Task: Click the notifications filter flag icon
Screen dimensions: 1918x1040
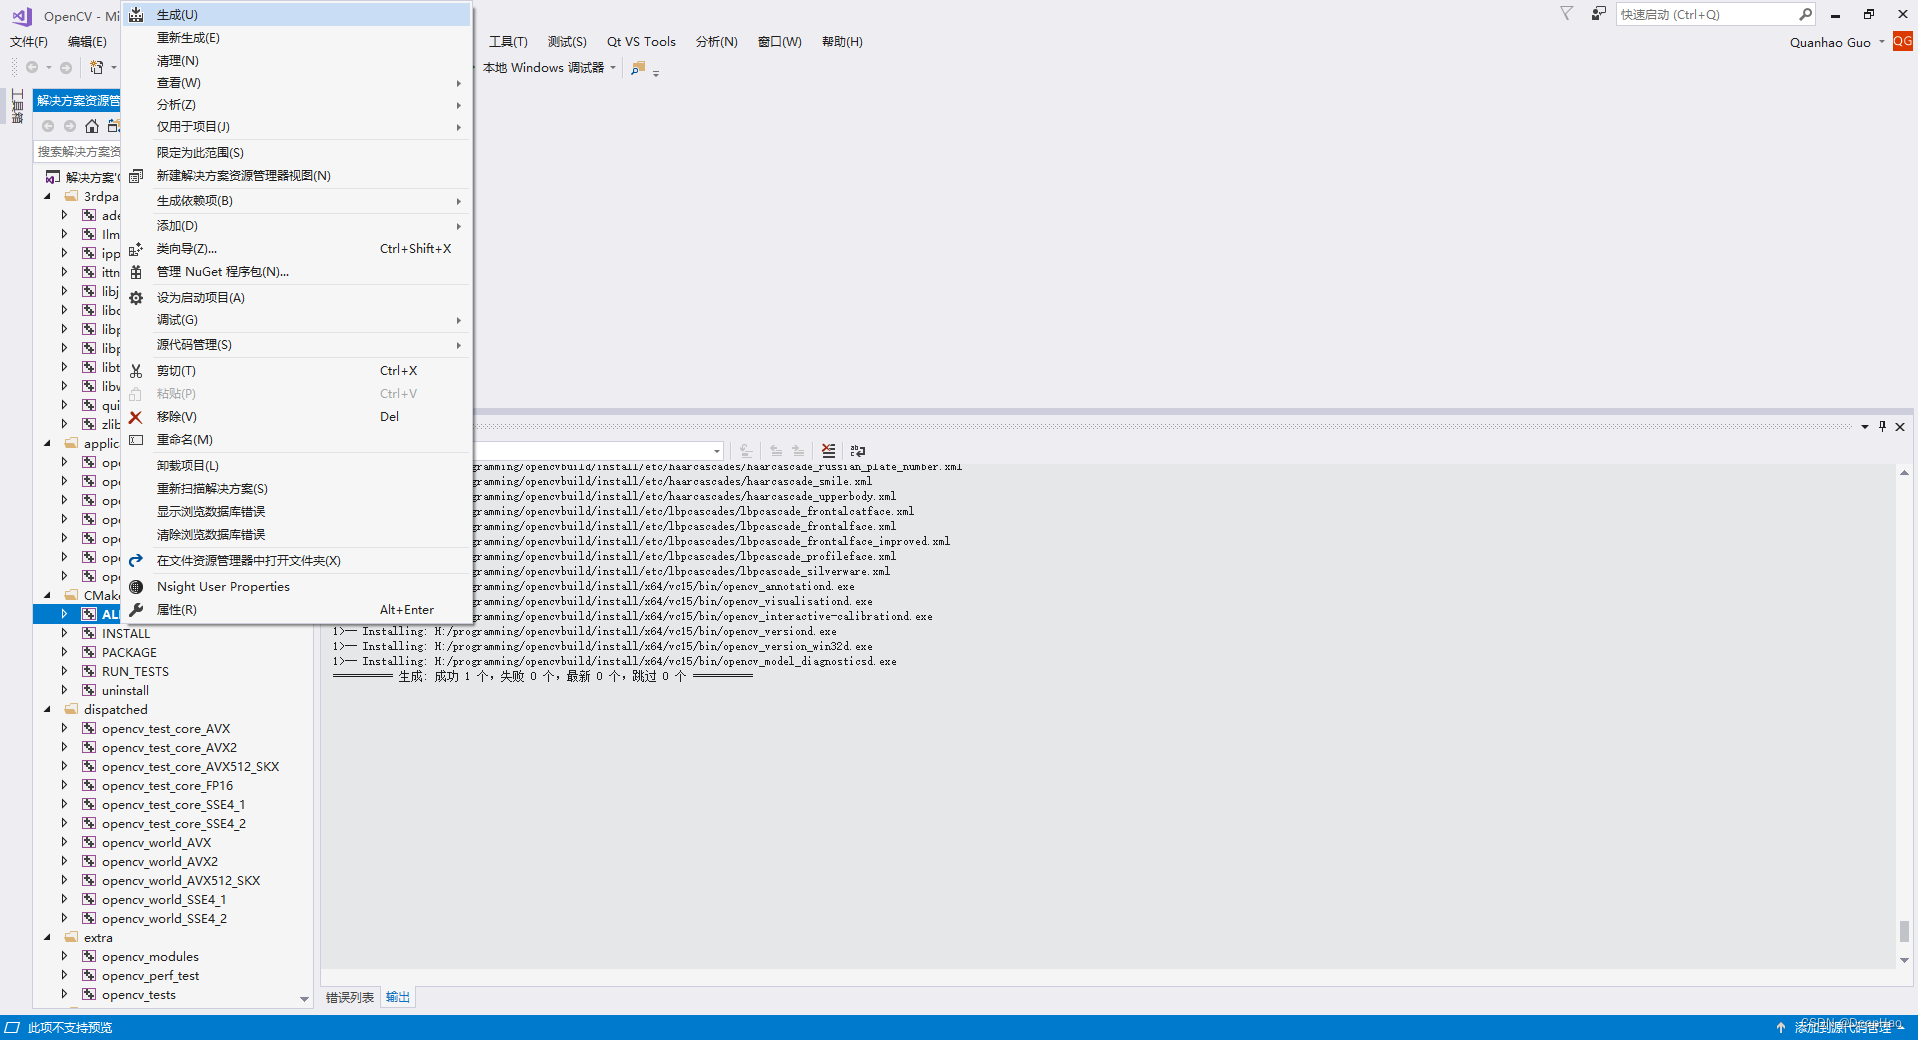Action: point(1566,14)
